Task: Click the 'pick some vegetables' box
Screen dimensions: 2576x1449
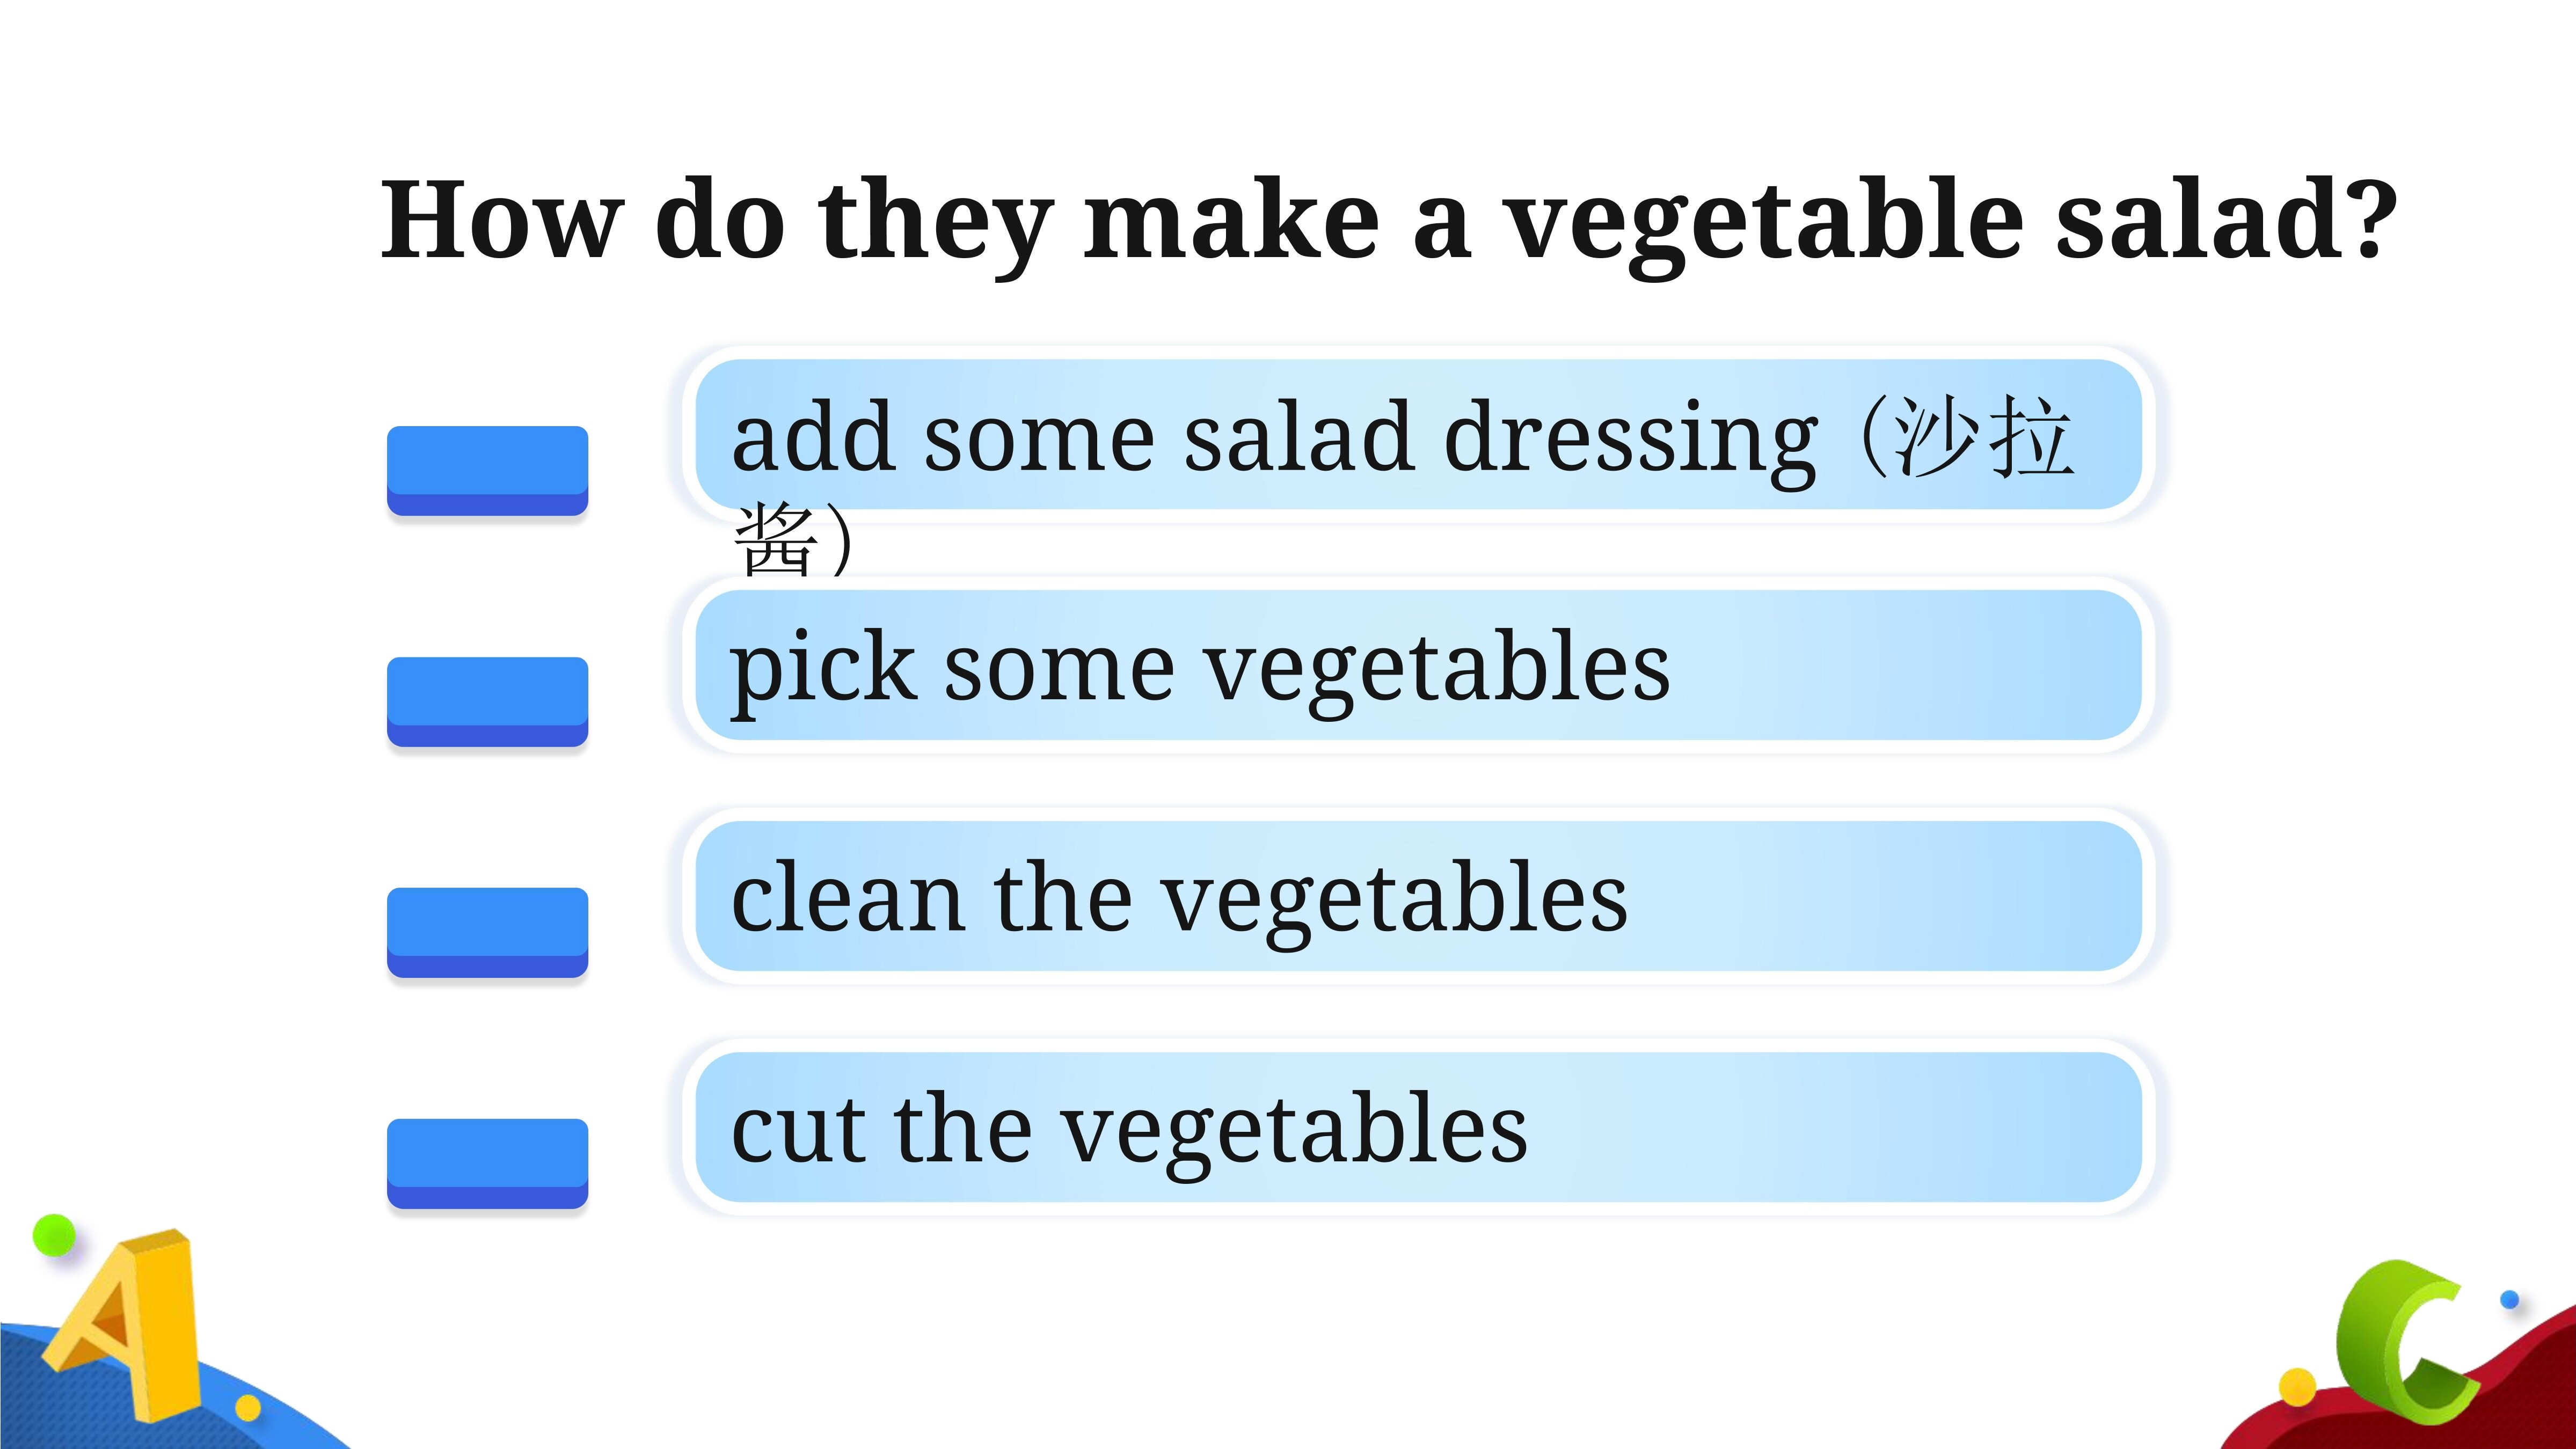Action: click(x=1418, y=665)
